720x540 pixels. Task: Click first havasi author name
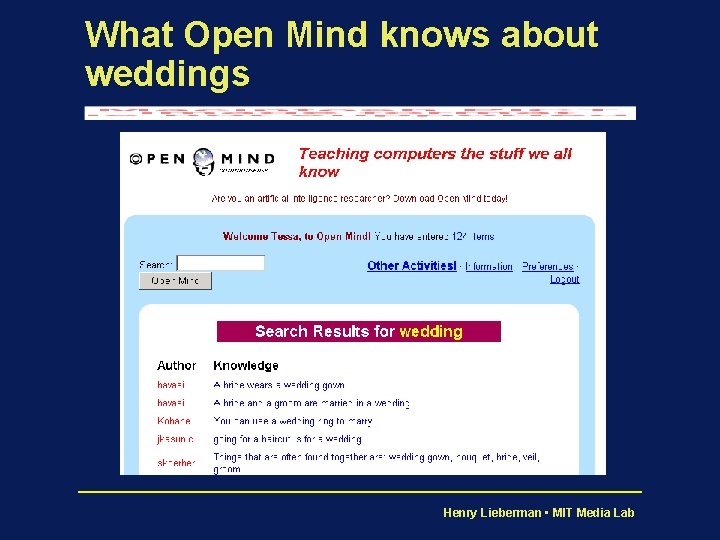point(171,385)
